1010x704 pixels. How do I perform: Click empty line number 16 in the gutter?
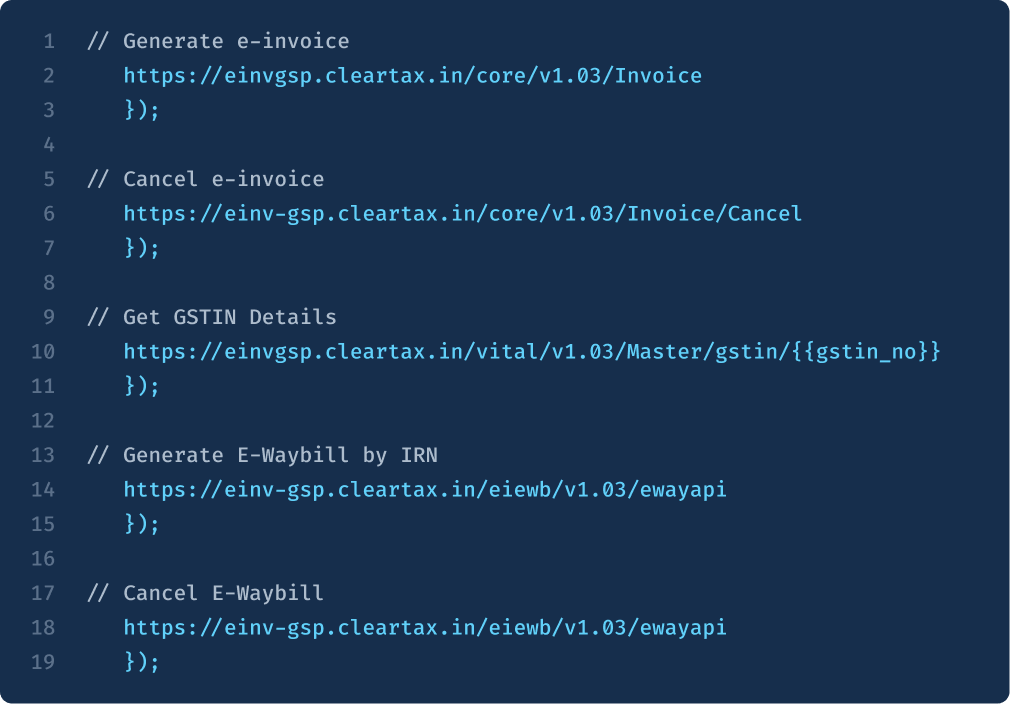43,558
